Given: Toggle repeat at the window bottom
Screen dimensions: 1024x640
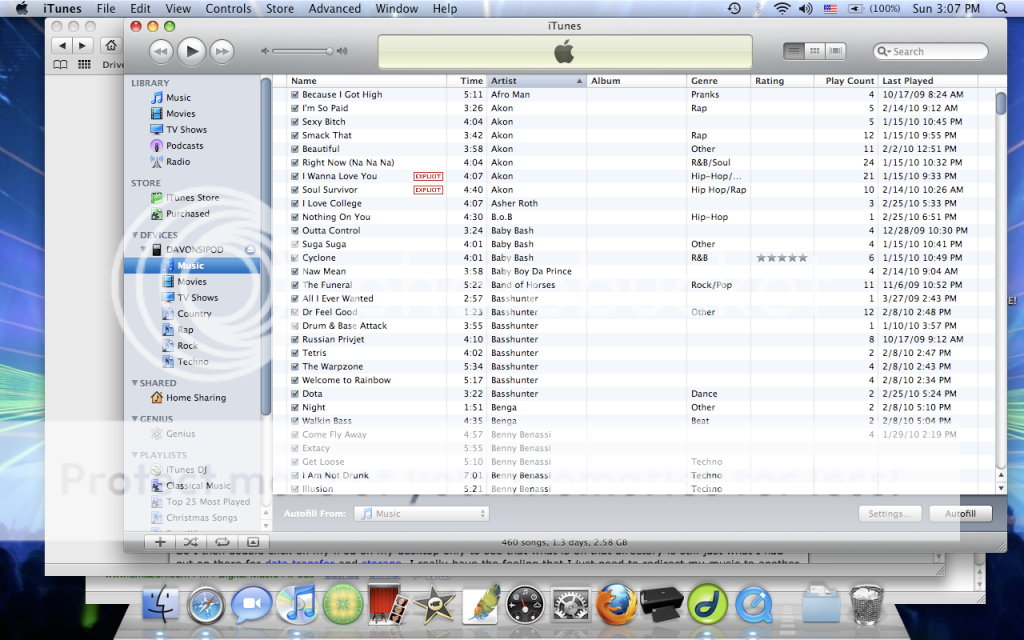Looking at the screenshot, I should [x=222, y=542].
